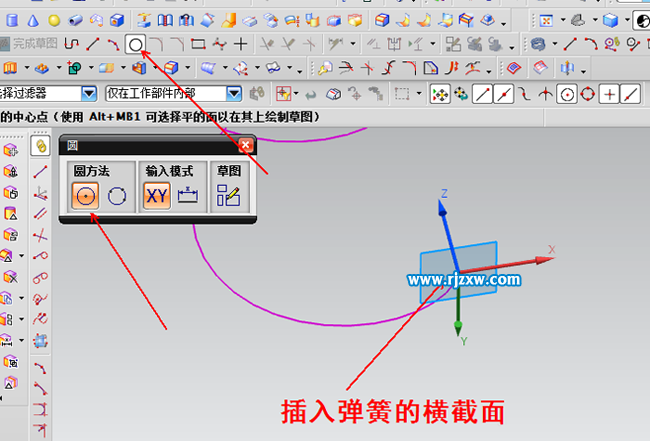Click the 完成草图 finish sketch button
The image size is (650, 441).
[29, 43]
